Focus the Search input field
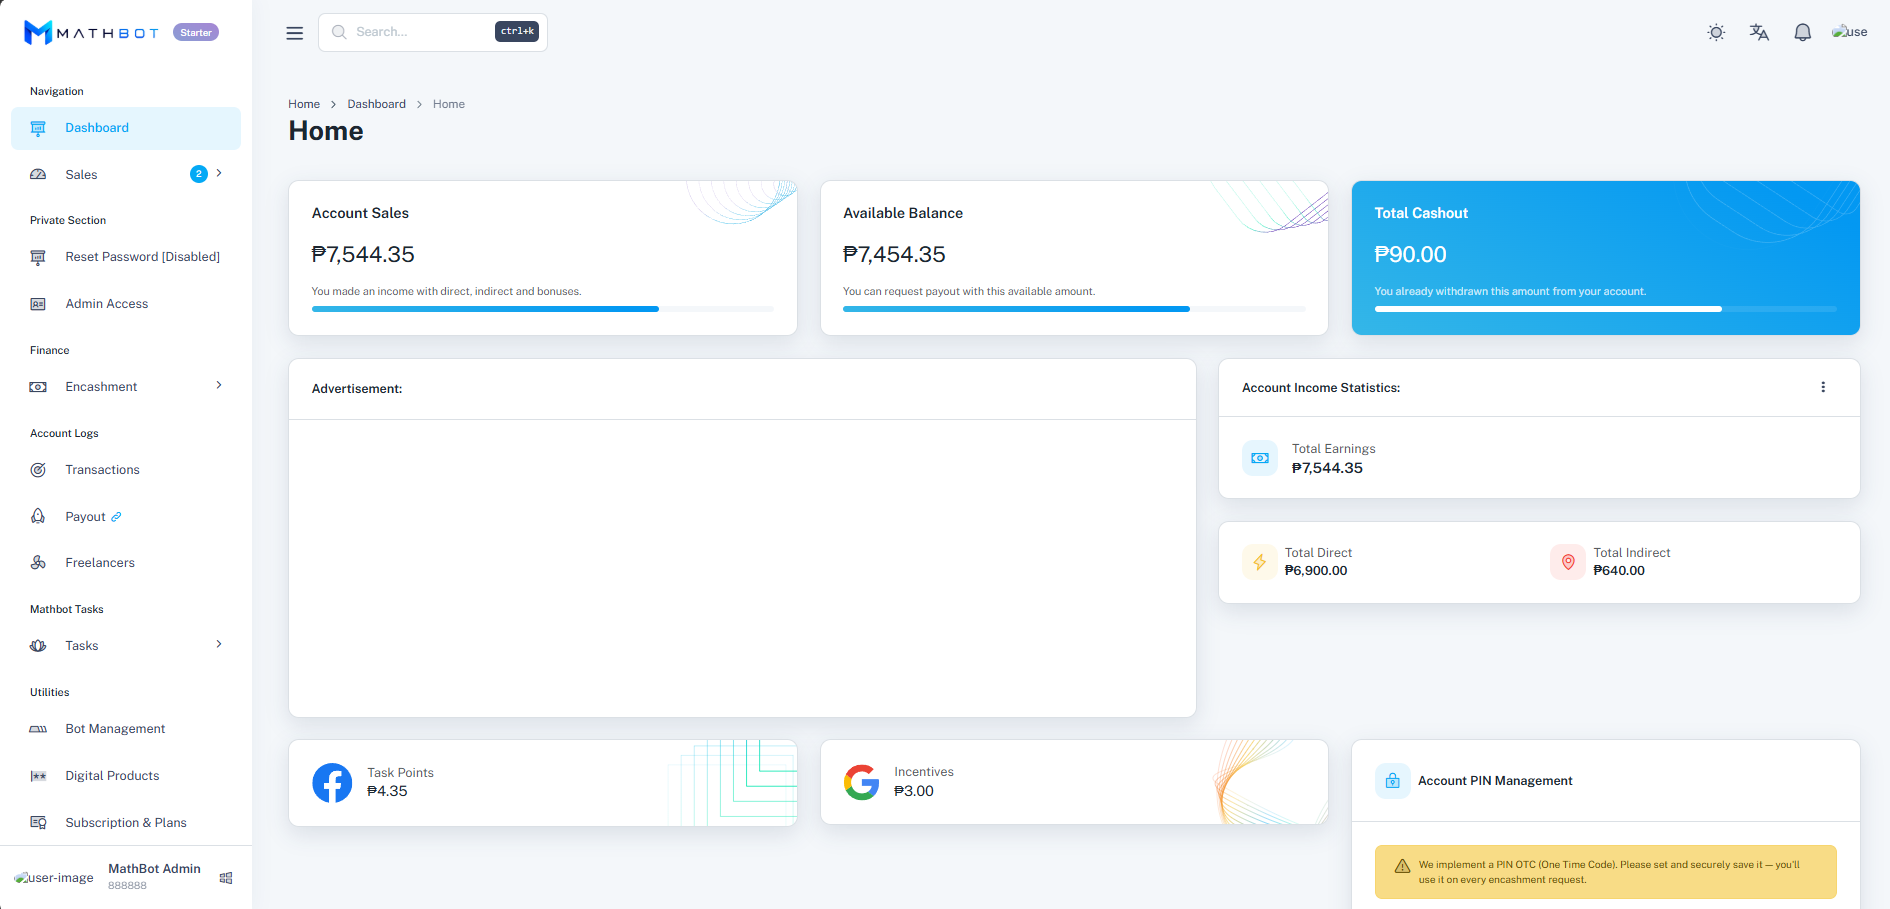Image resolution: width=1890 pixels, height=909 pixels. [433, 32]
